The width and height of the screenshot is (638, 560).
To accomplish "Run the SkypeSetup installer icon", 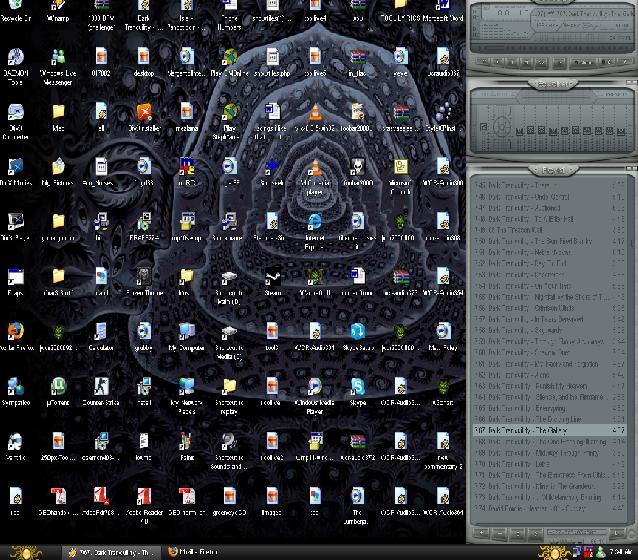I will pyautogui.click(x=358, y=336).
